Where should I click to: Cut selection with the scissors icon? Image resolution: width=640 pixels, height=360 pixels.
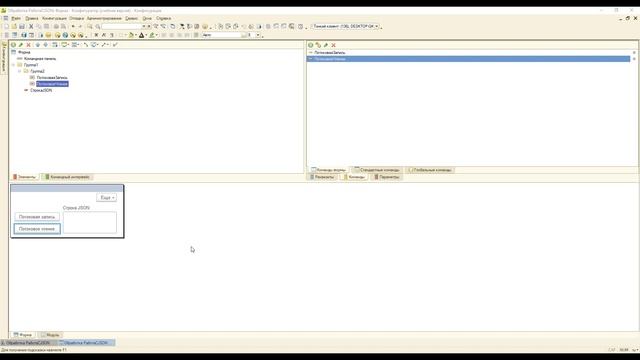31,27
